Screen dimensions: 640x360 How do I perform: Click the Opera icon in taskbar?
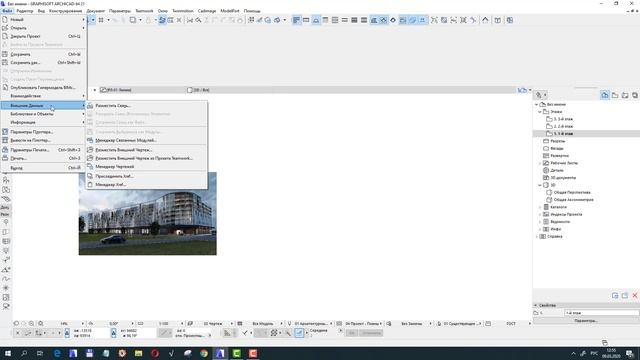coord(155,353)
